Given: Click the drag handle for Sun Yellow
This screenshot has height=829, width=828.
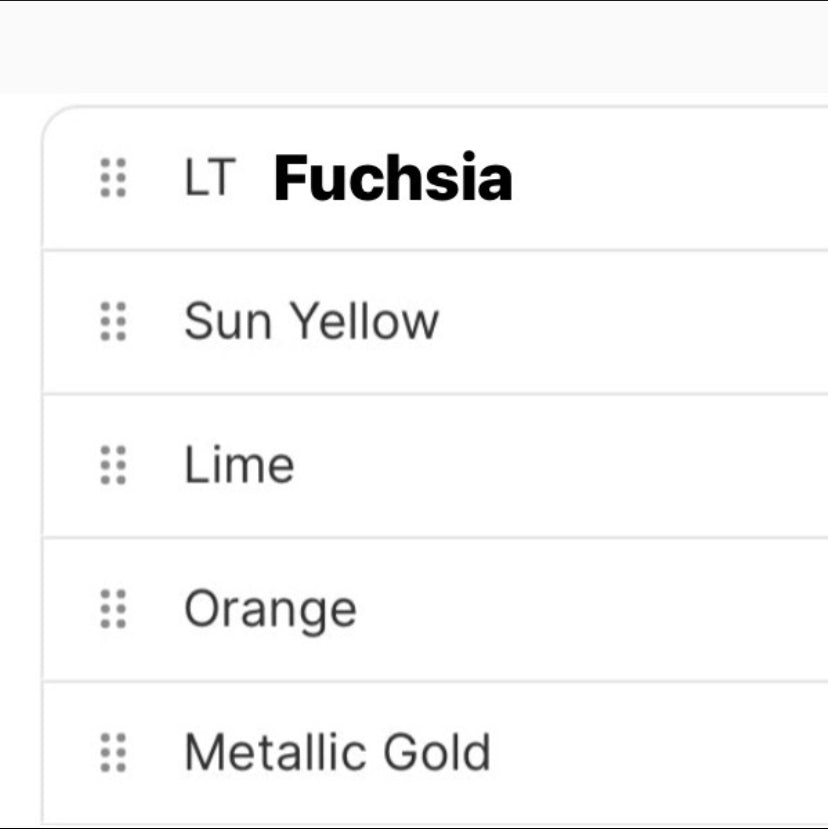Looking at the screenshot, I should [x=114, y=322].
